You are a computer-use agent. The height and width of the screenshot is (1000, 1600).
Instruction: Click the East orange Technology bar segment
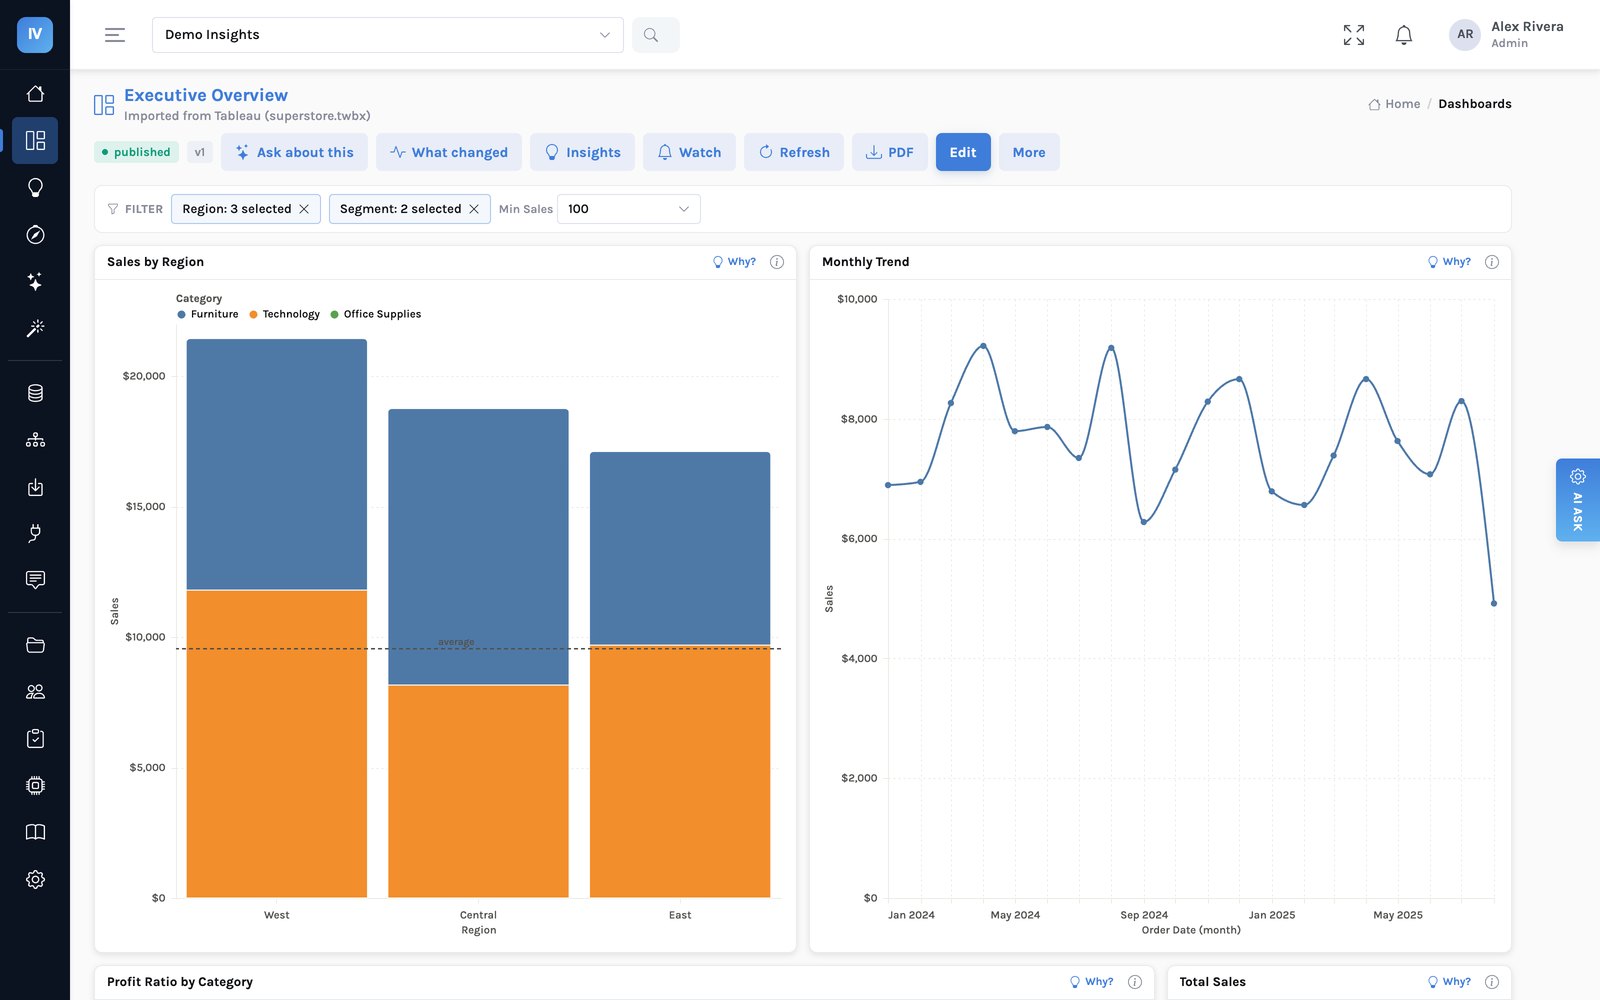[x=680, y=771]
